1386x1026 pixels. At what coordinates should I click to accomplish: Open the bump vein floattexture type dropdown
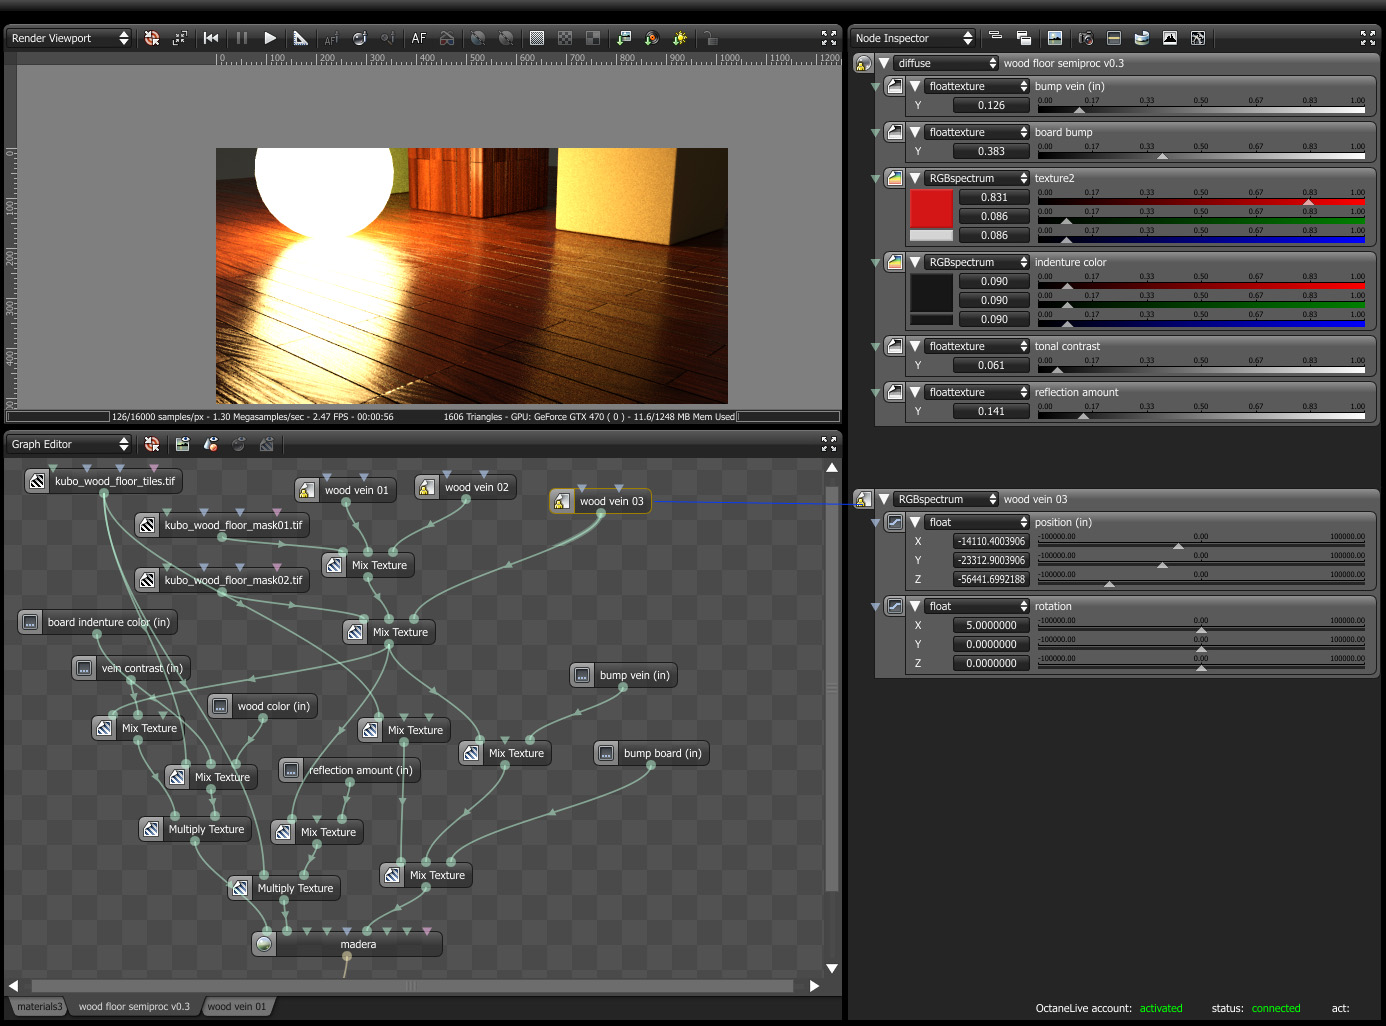point(977,86)
